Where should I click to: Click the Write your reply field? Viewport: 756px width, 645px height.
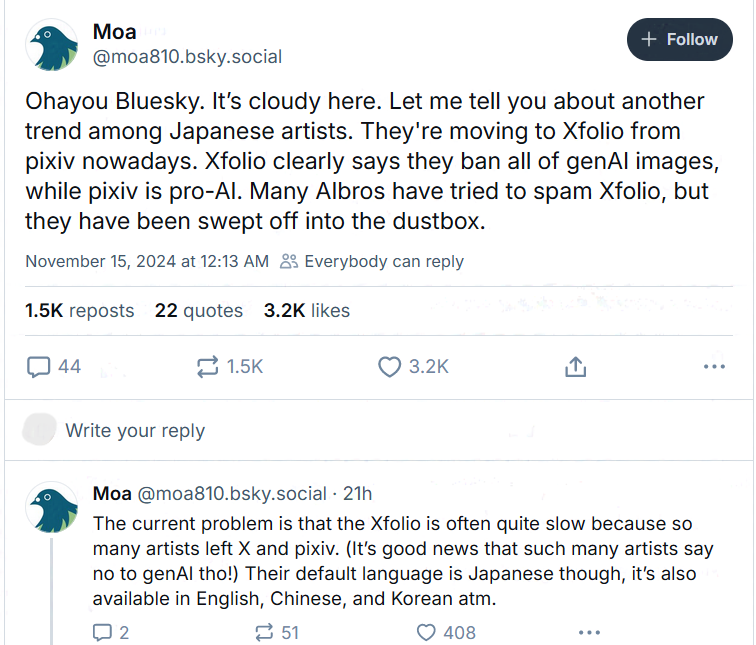(x=135, y=431)
